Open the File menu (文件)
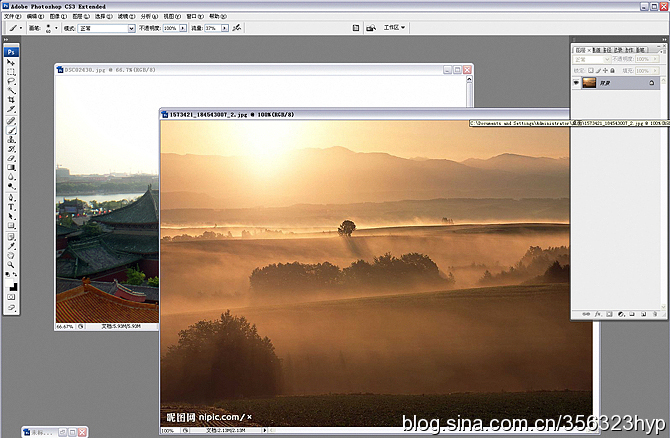 click(10, 17)
